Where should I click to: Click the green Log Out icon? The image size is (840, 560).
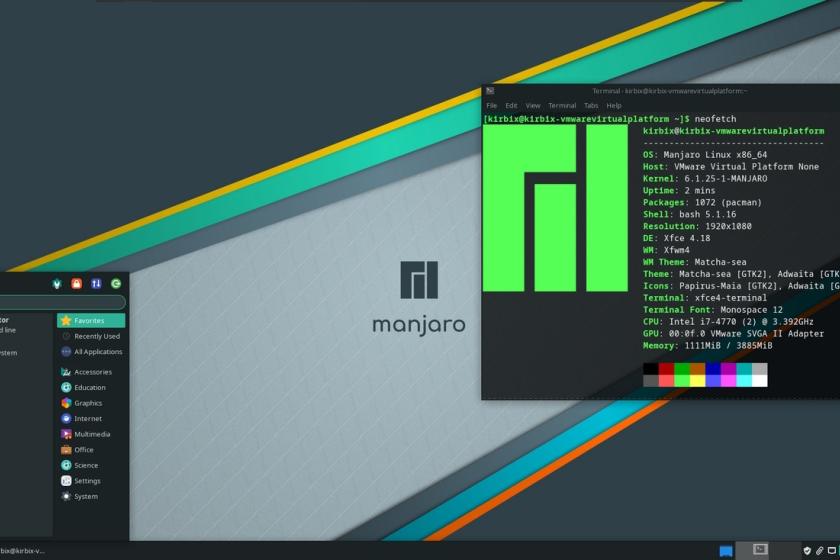click(x=116, y=284)
